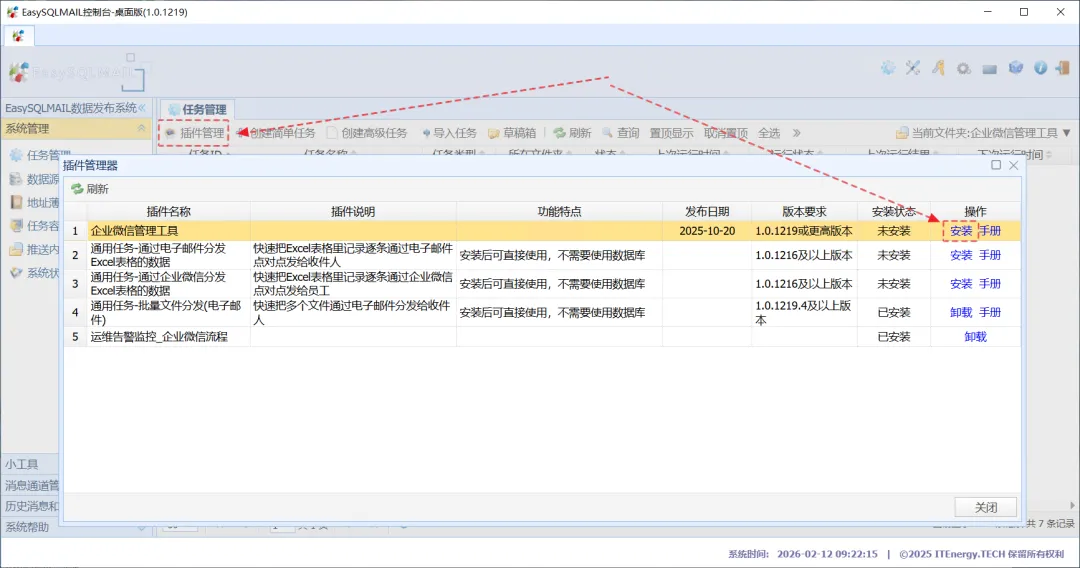Close the 插件管理器 dialog with X
Screen dimensions: 1080x568
pos(1013,165)
